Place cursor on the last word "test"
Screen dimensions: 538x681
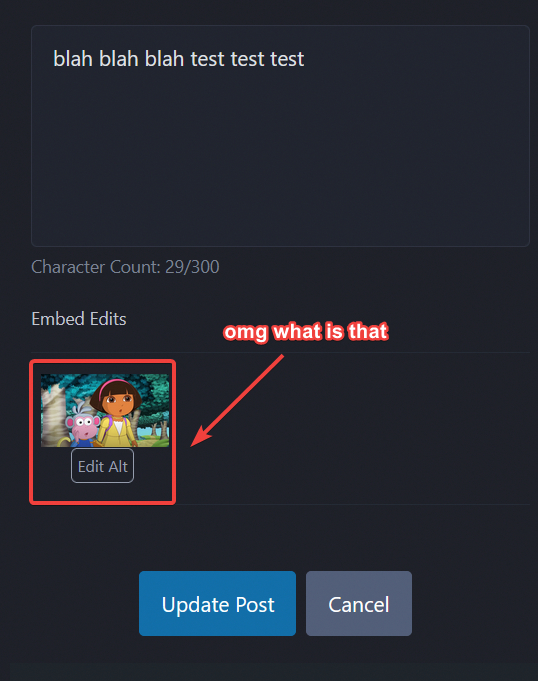click(287, 59)
